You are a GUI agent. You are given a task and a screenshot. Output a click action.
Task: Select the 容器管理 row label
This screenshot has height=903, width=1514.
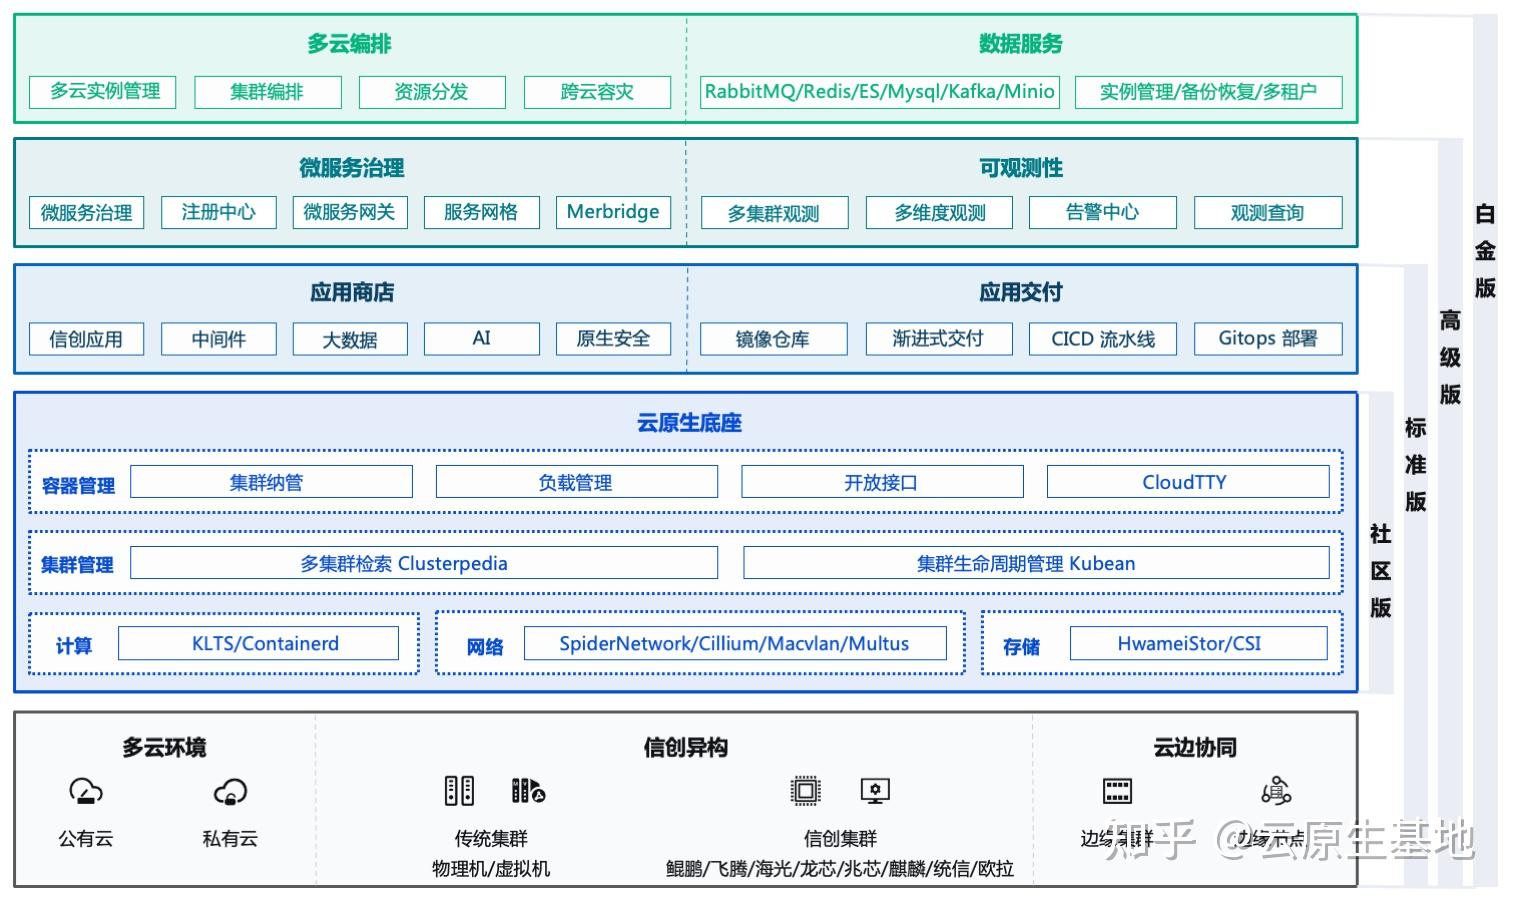pos(78,485)
